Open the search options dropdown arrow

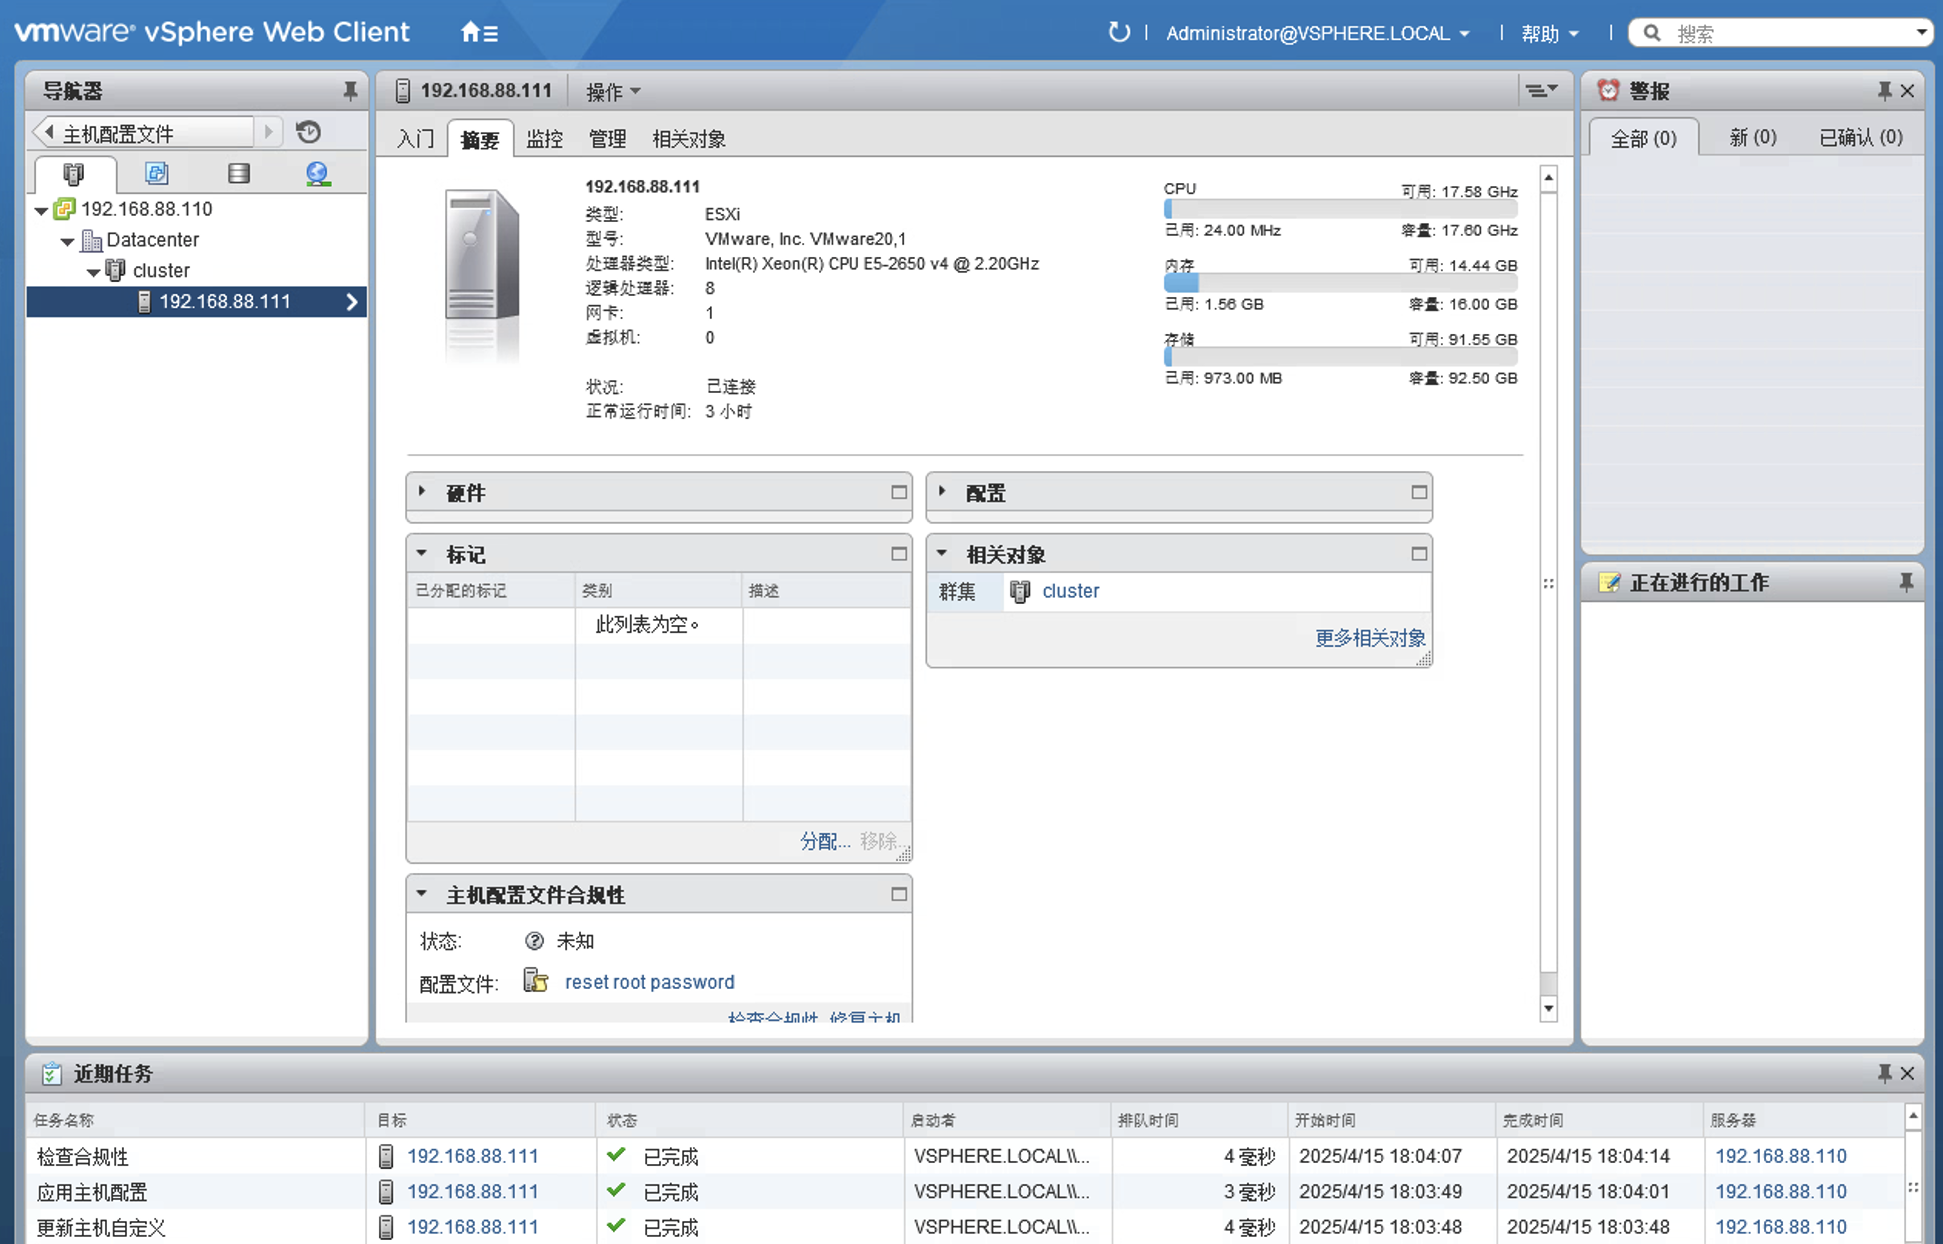pyautogui.click(x=1921, y=33)
